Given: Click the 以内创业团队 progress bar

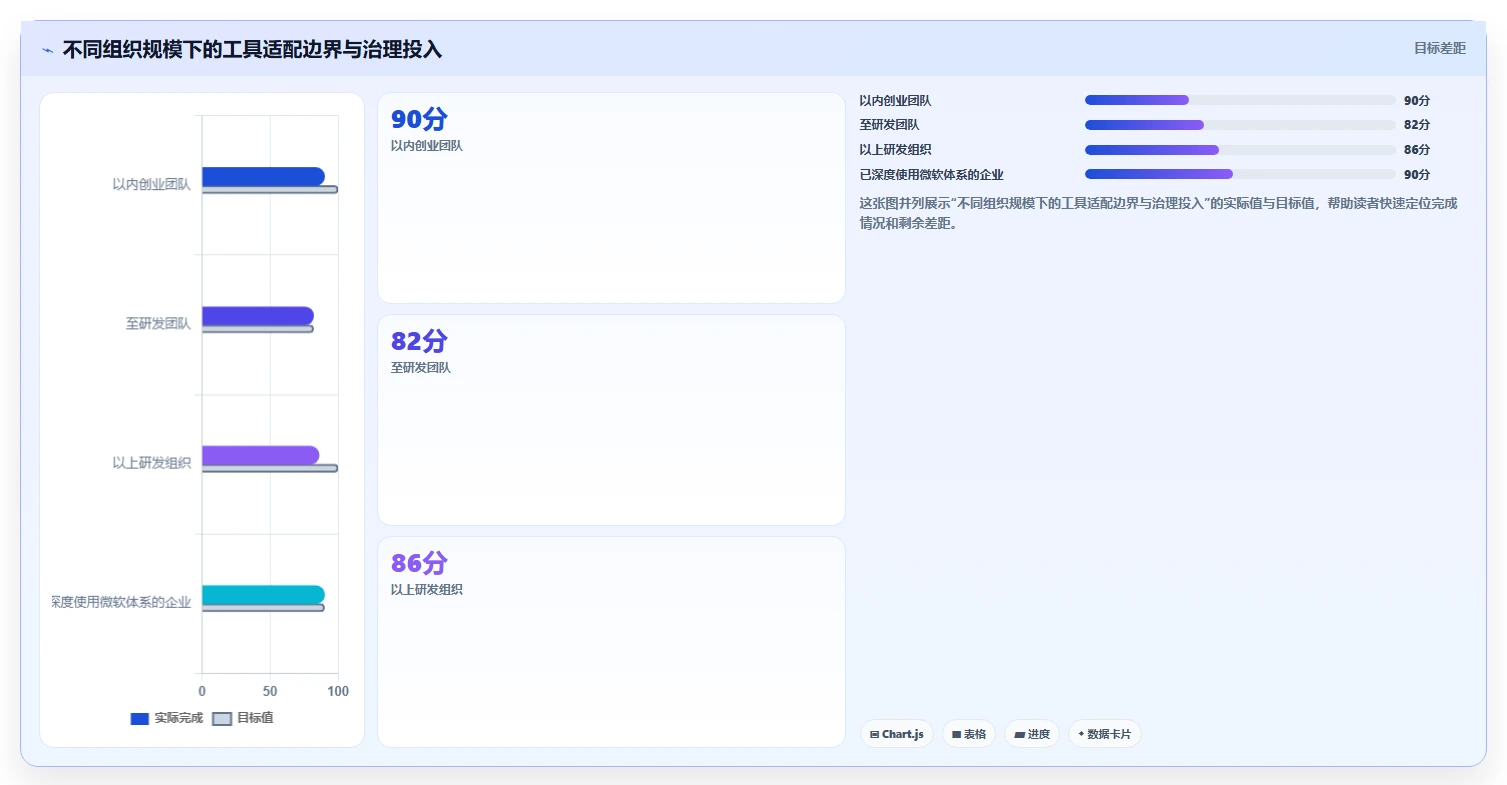Looking at the screenshot, I should click(x=1240, y=100).
